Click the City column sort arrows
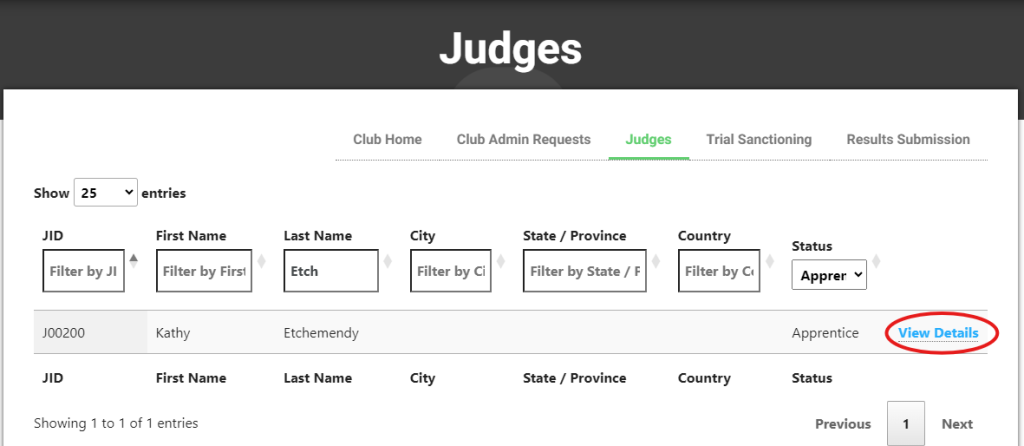 [501, 262]
